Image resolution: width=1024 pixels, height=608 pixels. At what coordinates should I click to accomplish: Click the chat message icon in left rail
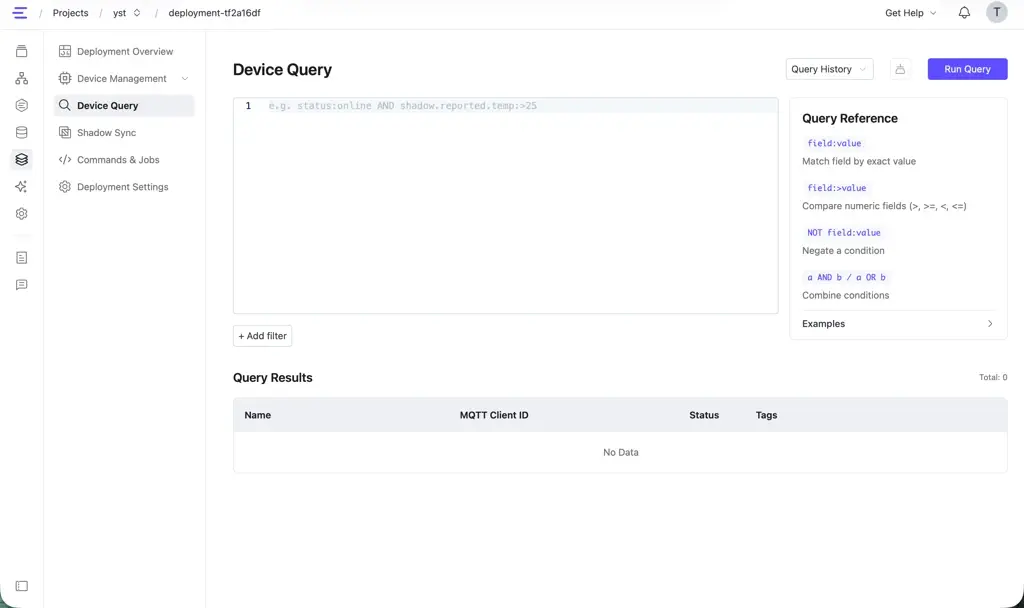tap(22, 285)
